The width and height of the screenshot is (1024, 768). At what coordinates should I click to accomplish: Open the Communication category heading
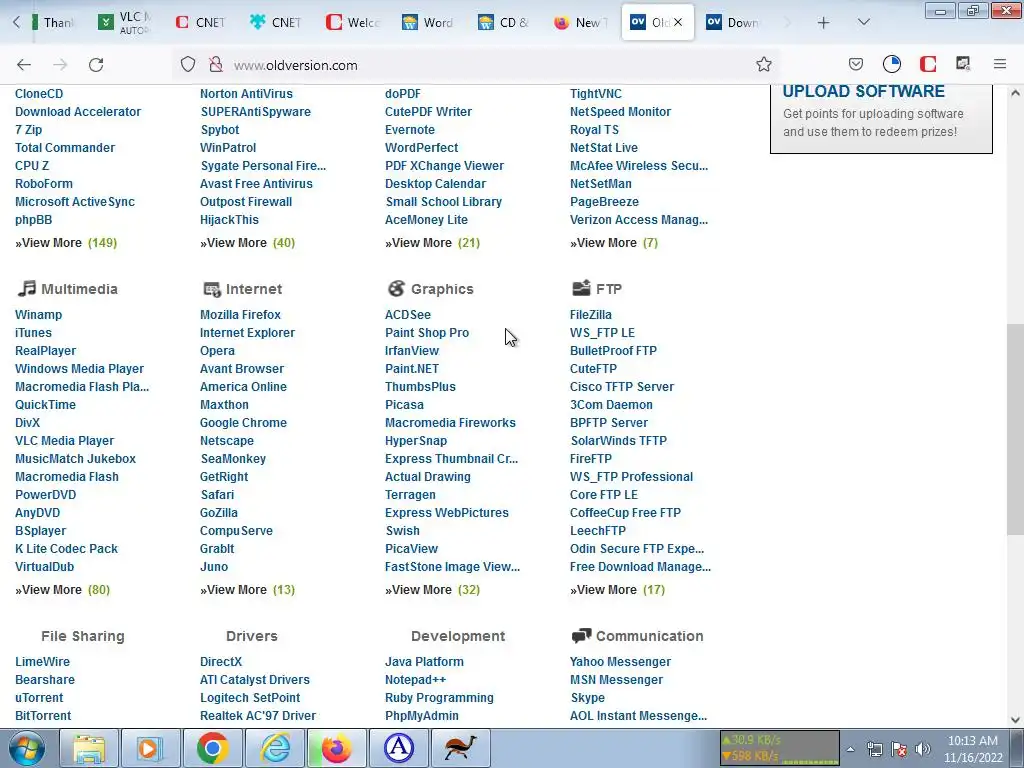[x=649, y=636]
